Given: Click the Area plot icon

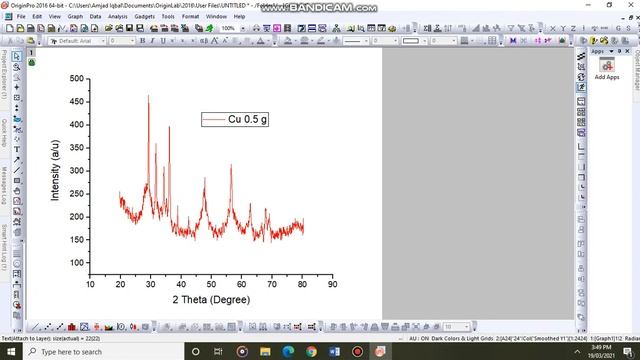Looking at the screenshot, I should click(109, 327).
